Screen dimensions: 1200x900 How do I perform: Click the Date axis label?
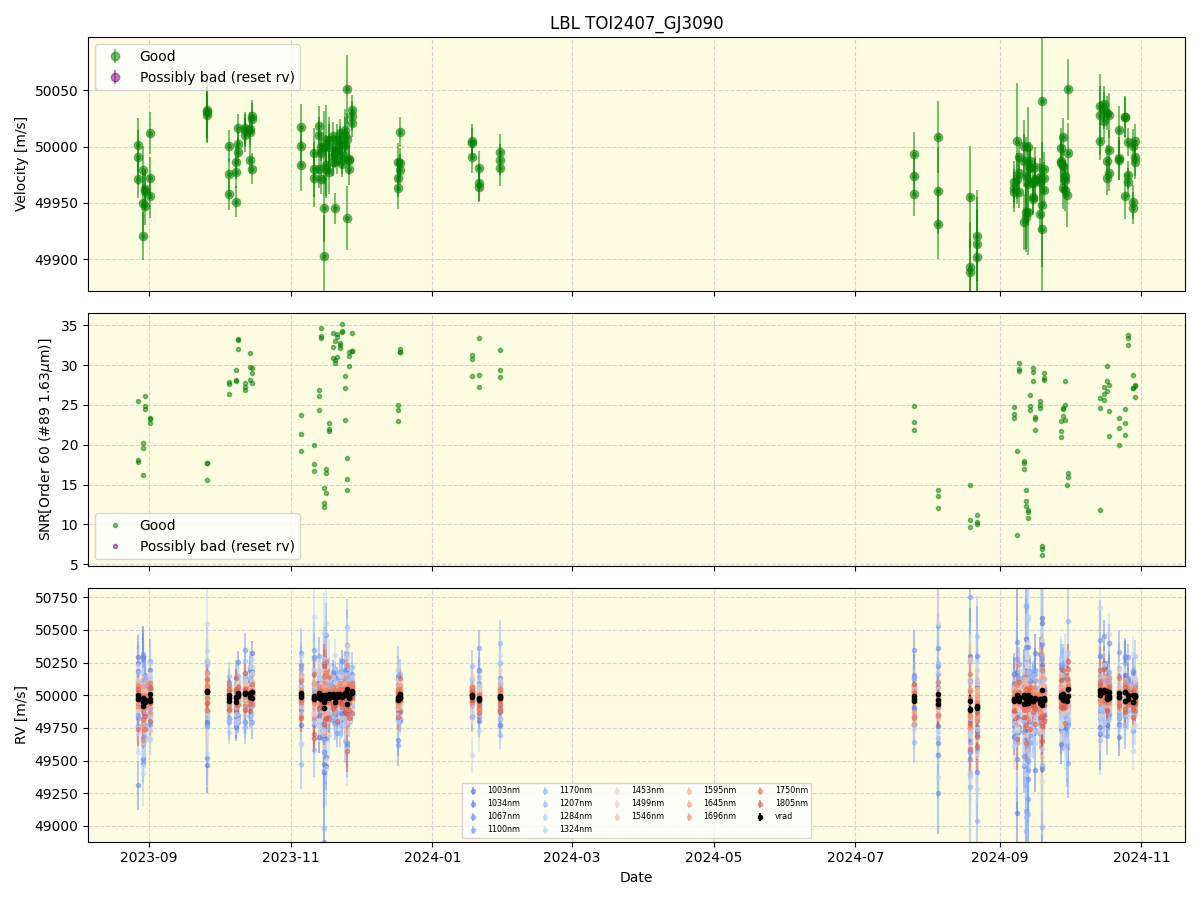638,877
